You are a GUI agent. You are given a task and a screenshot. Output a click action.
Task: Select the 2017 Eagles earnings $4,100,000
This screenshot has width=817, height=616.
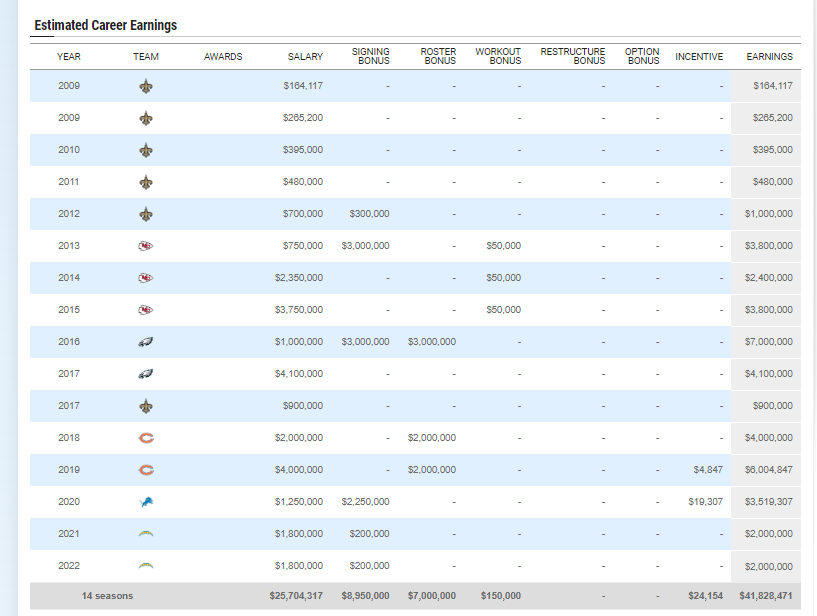click(x=769, y=374)
